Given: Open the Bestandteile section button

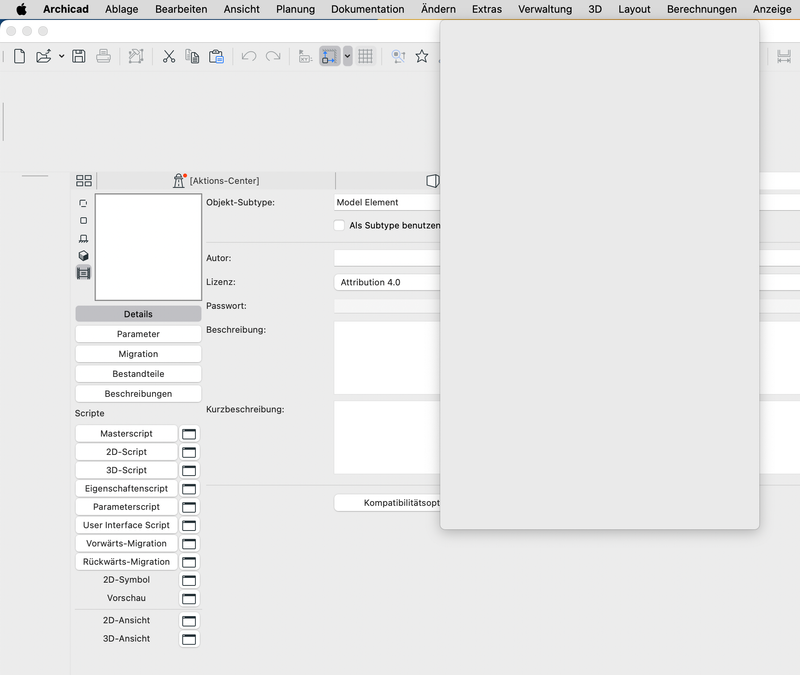Looking at the screenshot, I should 138,373.
